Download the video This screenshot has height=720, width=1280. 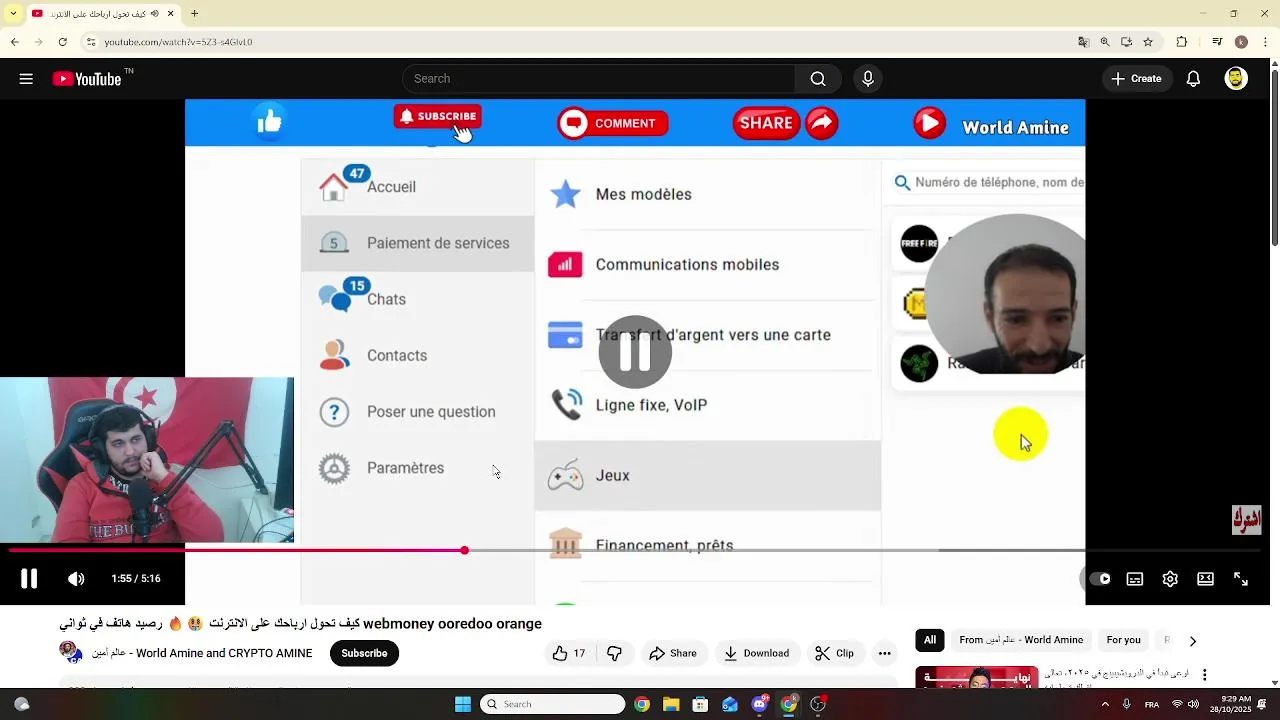pos(756,653)
